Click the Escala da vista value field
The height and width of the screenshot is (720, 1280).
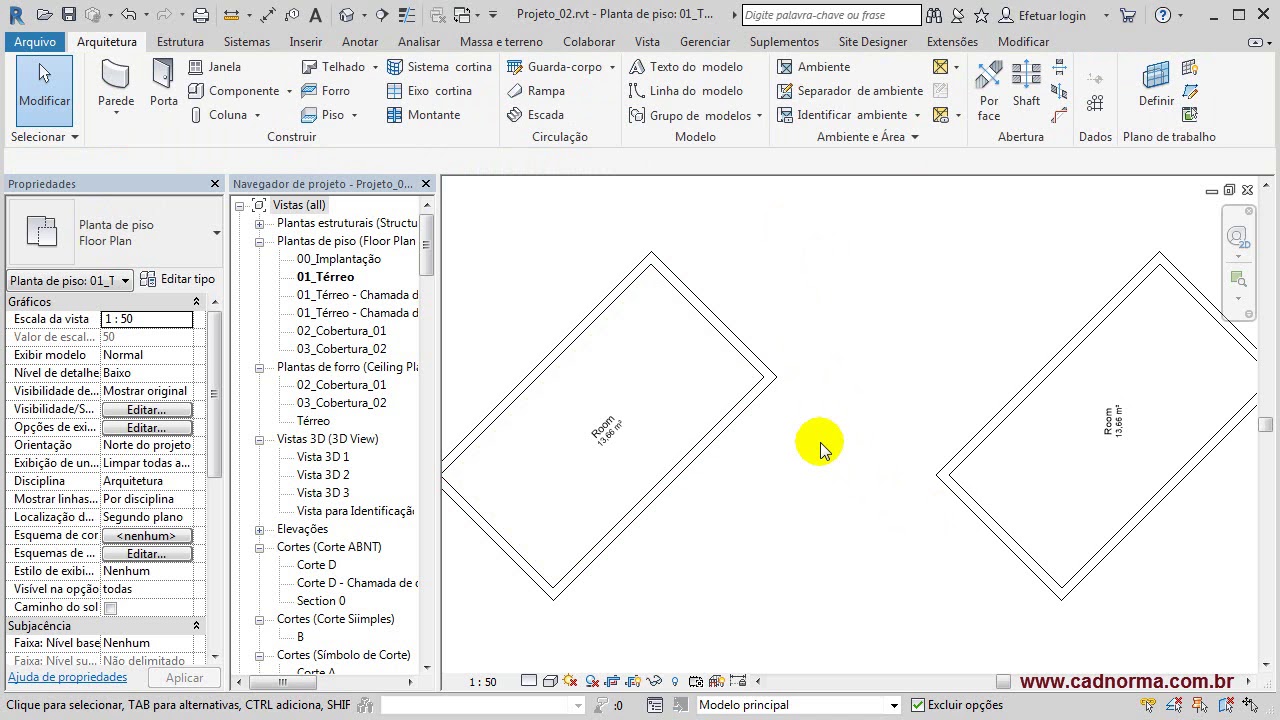pyautogui.click(x=147, y=319)
